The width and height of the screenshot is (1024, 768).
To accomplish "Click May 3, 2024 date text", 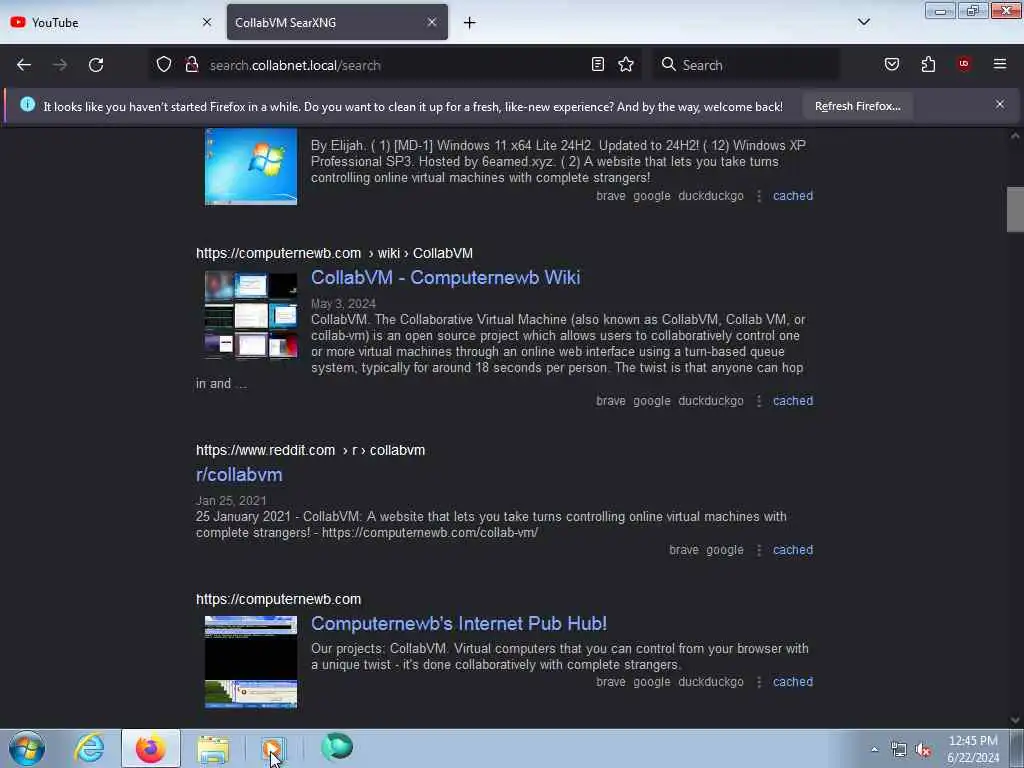I will tap(344, 304).
